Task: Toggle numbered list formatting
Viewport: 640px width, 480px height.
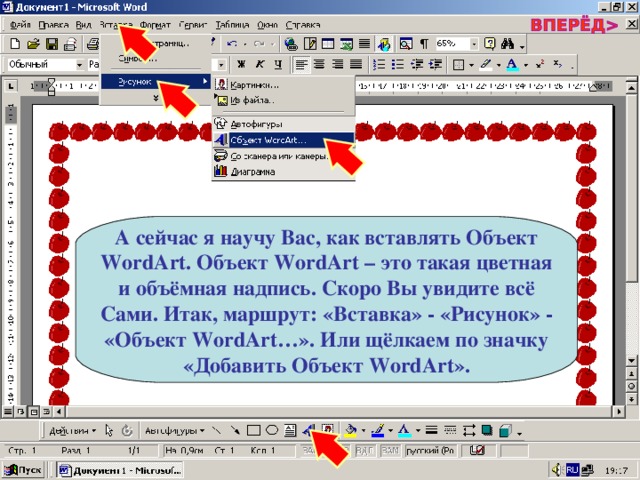Action: 379,64
